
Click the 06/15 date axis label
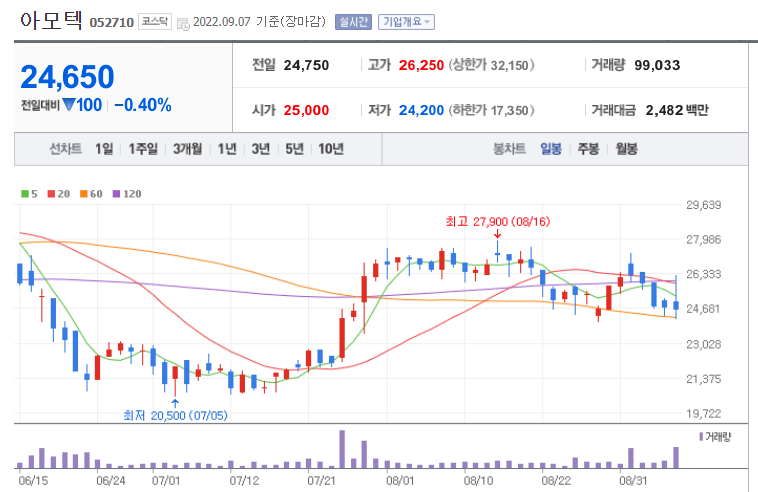(x=33, y=481)
